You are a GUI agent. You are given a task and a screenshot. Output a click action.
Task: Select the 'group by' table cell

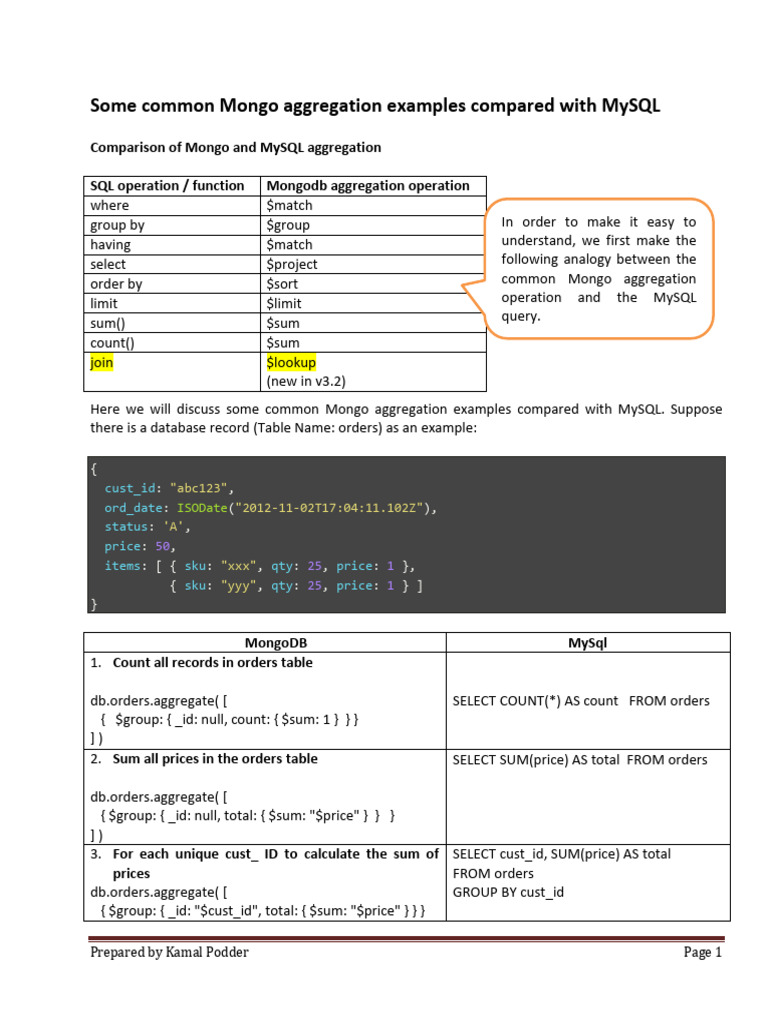point(172,225)
